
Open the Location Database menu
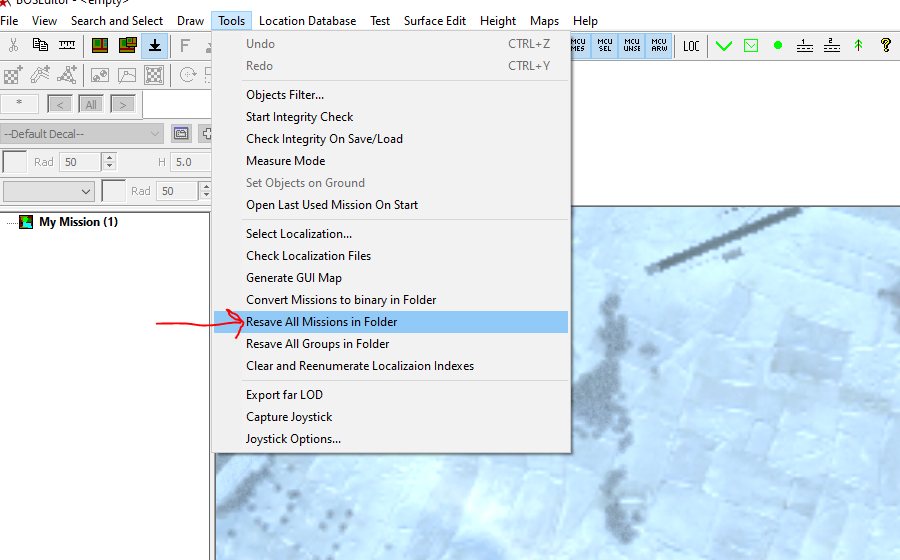point(307,20)
